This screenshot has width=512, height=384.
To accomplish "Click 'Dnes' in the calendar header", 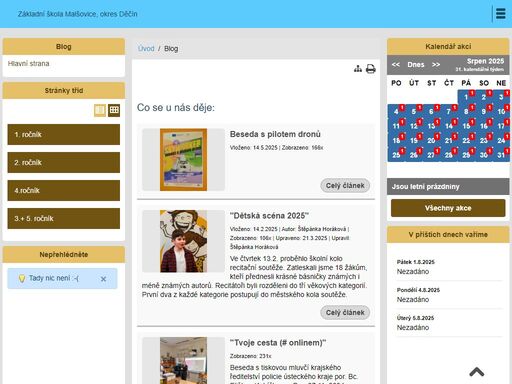I will (x=416, y=65).
